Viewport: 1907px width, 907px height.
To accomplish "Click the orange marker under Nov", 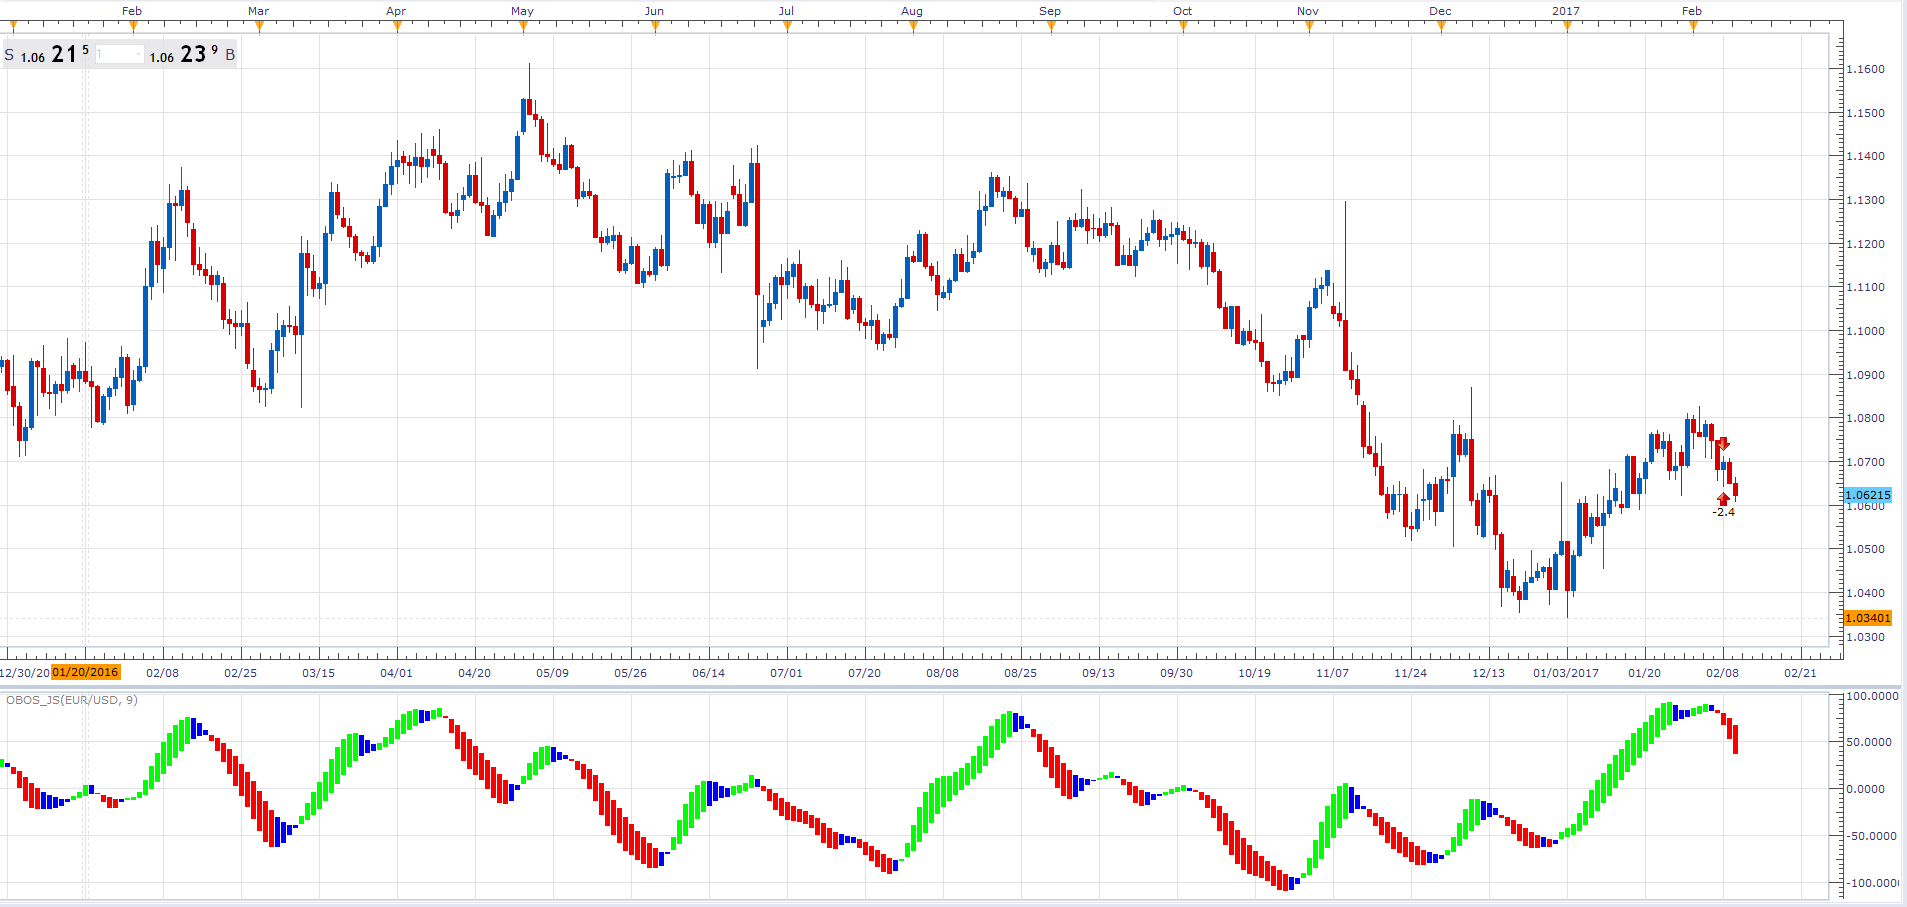I will (x=1309, y=26).
